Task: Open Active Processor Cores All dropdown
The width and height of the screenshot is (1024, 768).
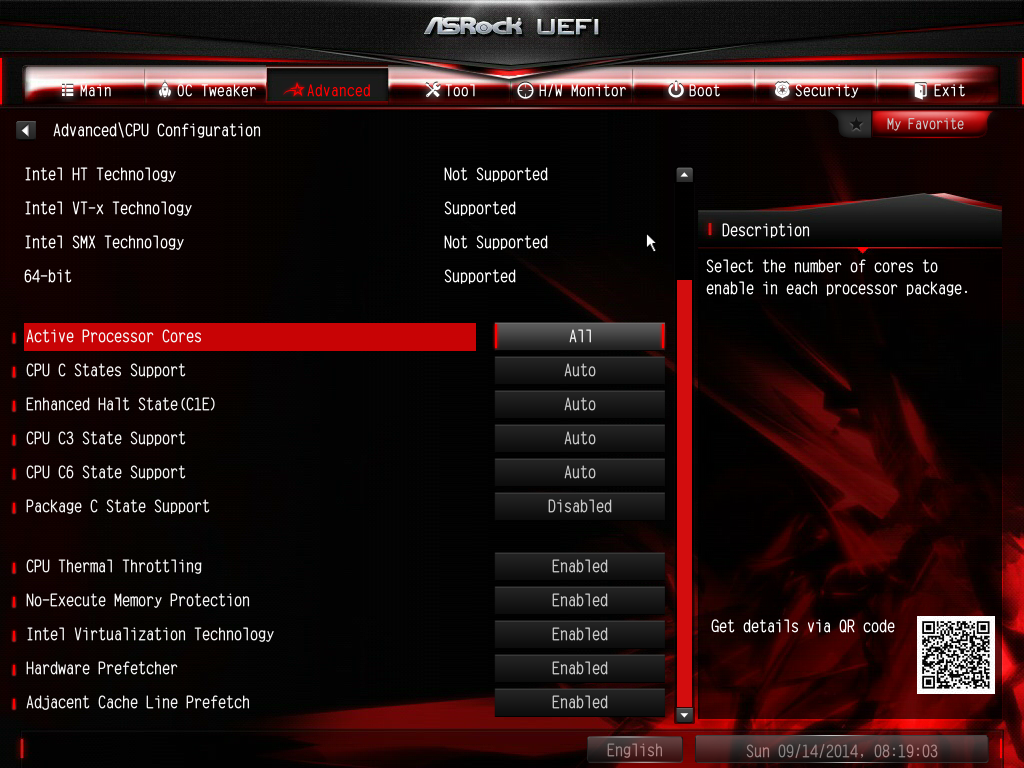Action: (x=579, y=336)
